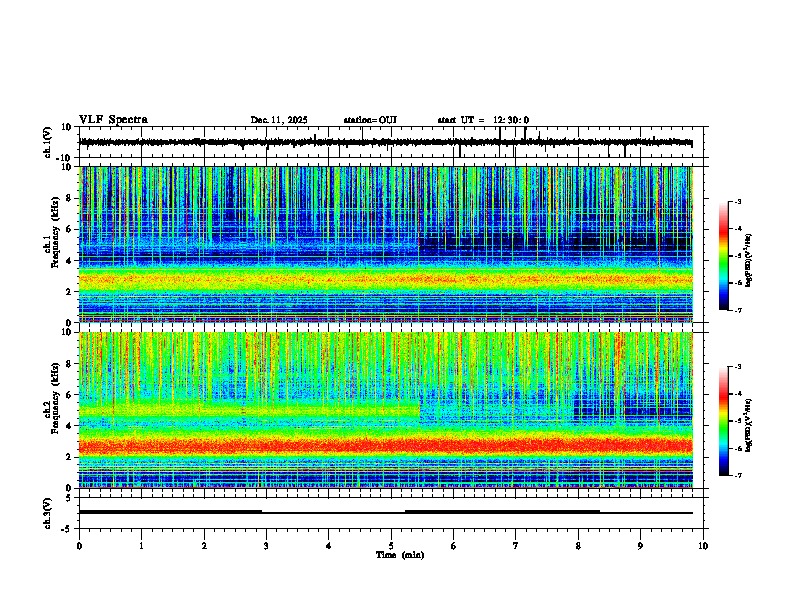This screenshot has height=612, width=792.
Task: Click the ch.3 voltage trace panel
Action: 393,513
